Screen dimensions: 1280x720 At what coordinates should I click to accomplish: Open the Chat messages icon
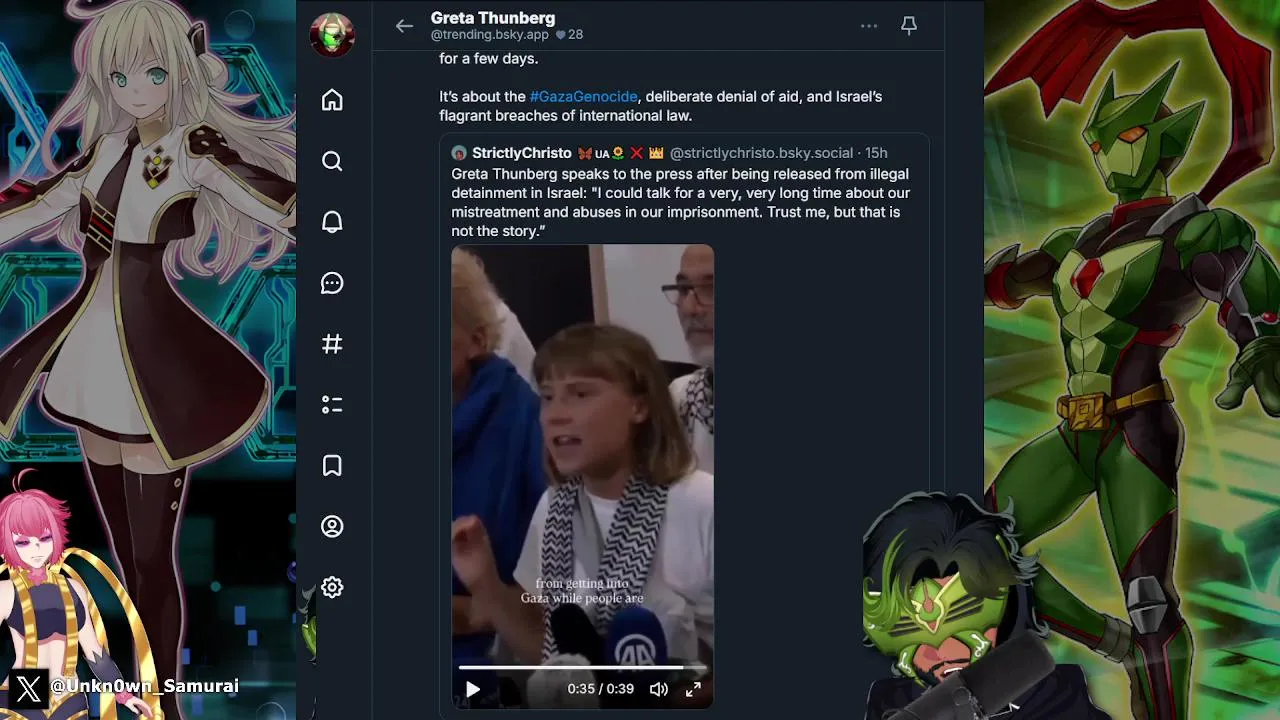332,283
